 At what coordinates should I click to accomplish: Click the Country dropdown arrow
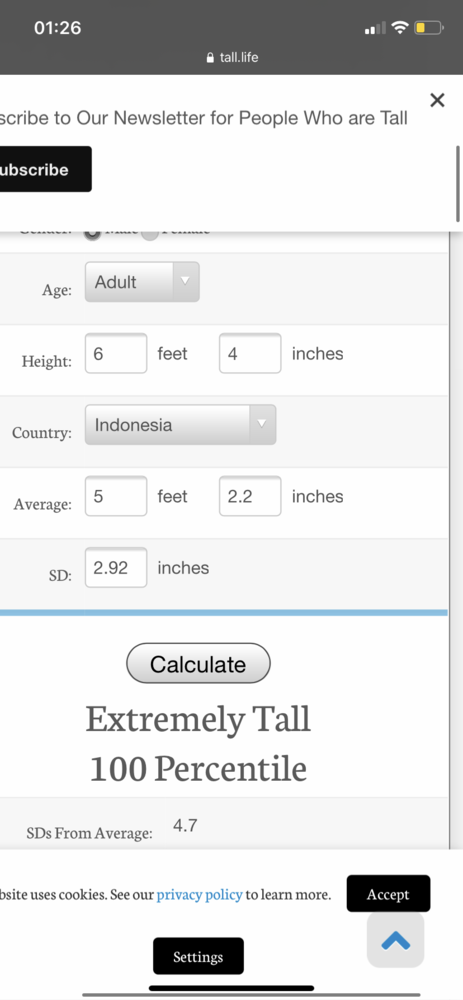click(260, 425)
